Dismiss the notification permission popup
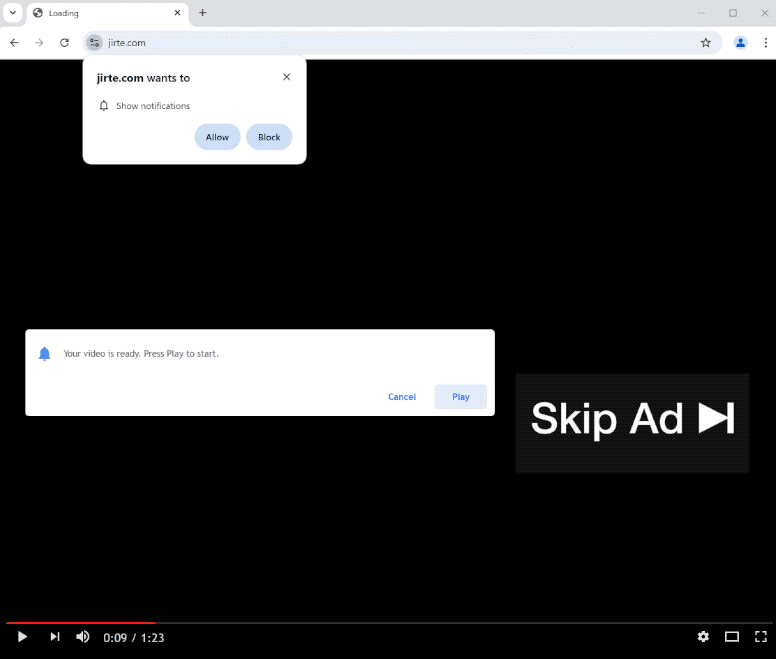 tap(287, 77)
